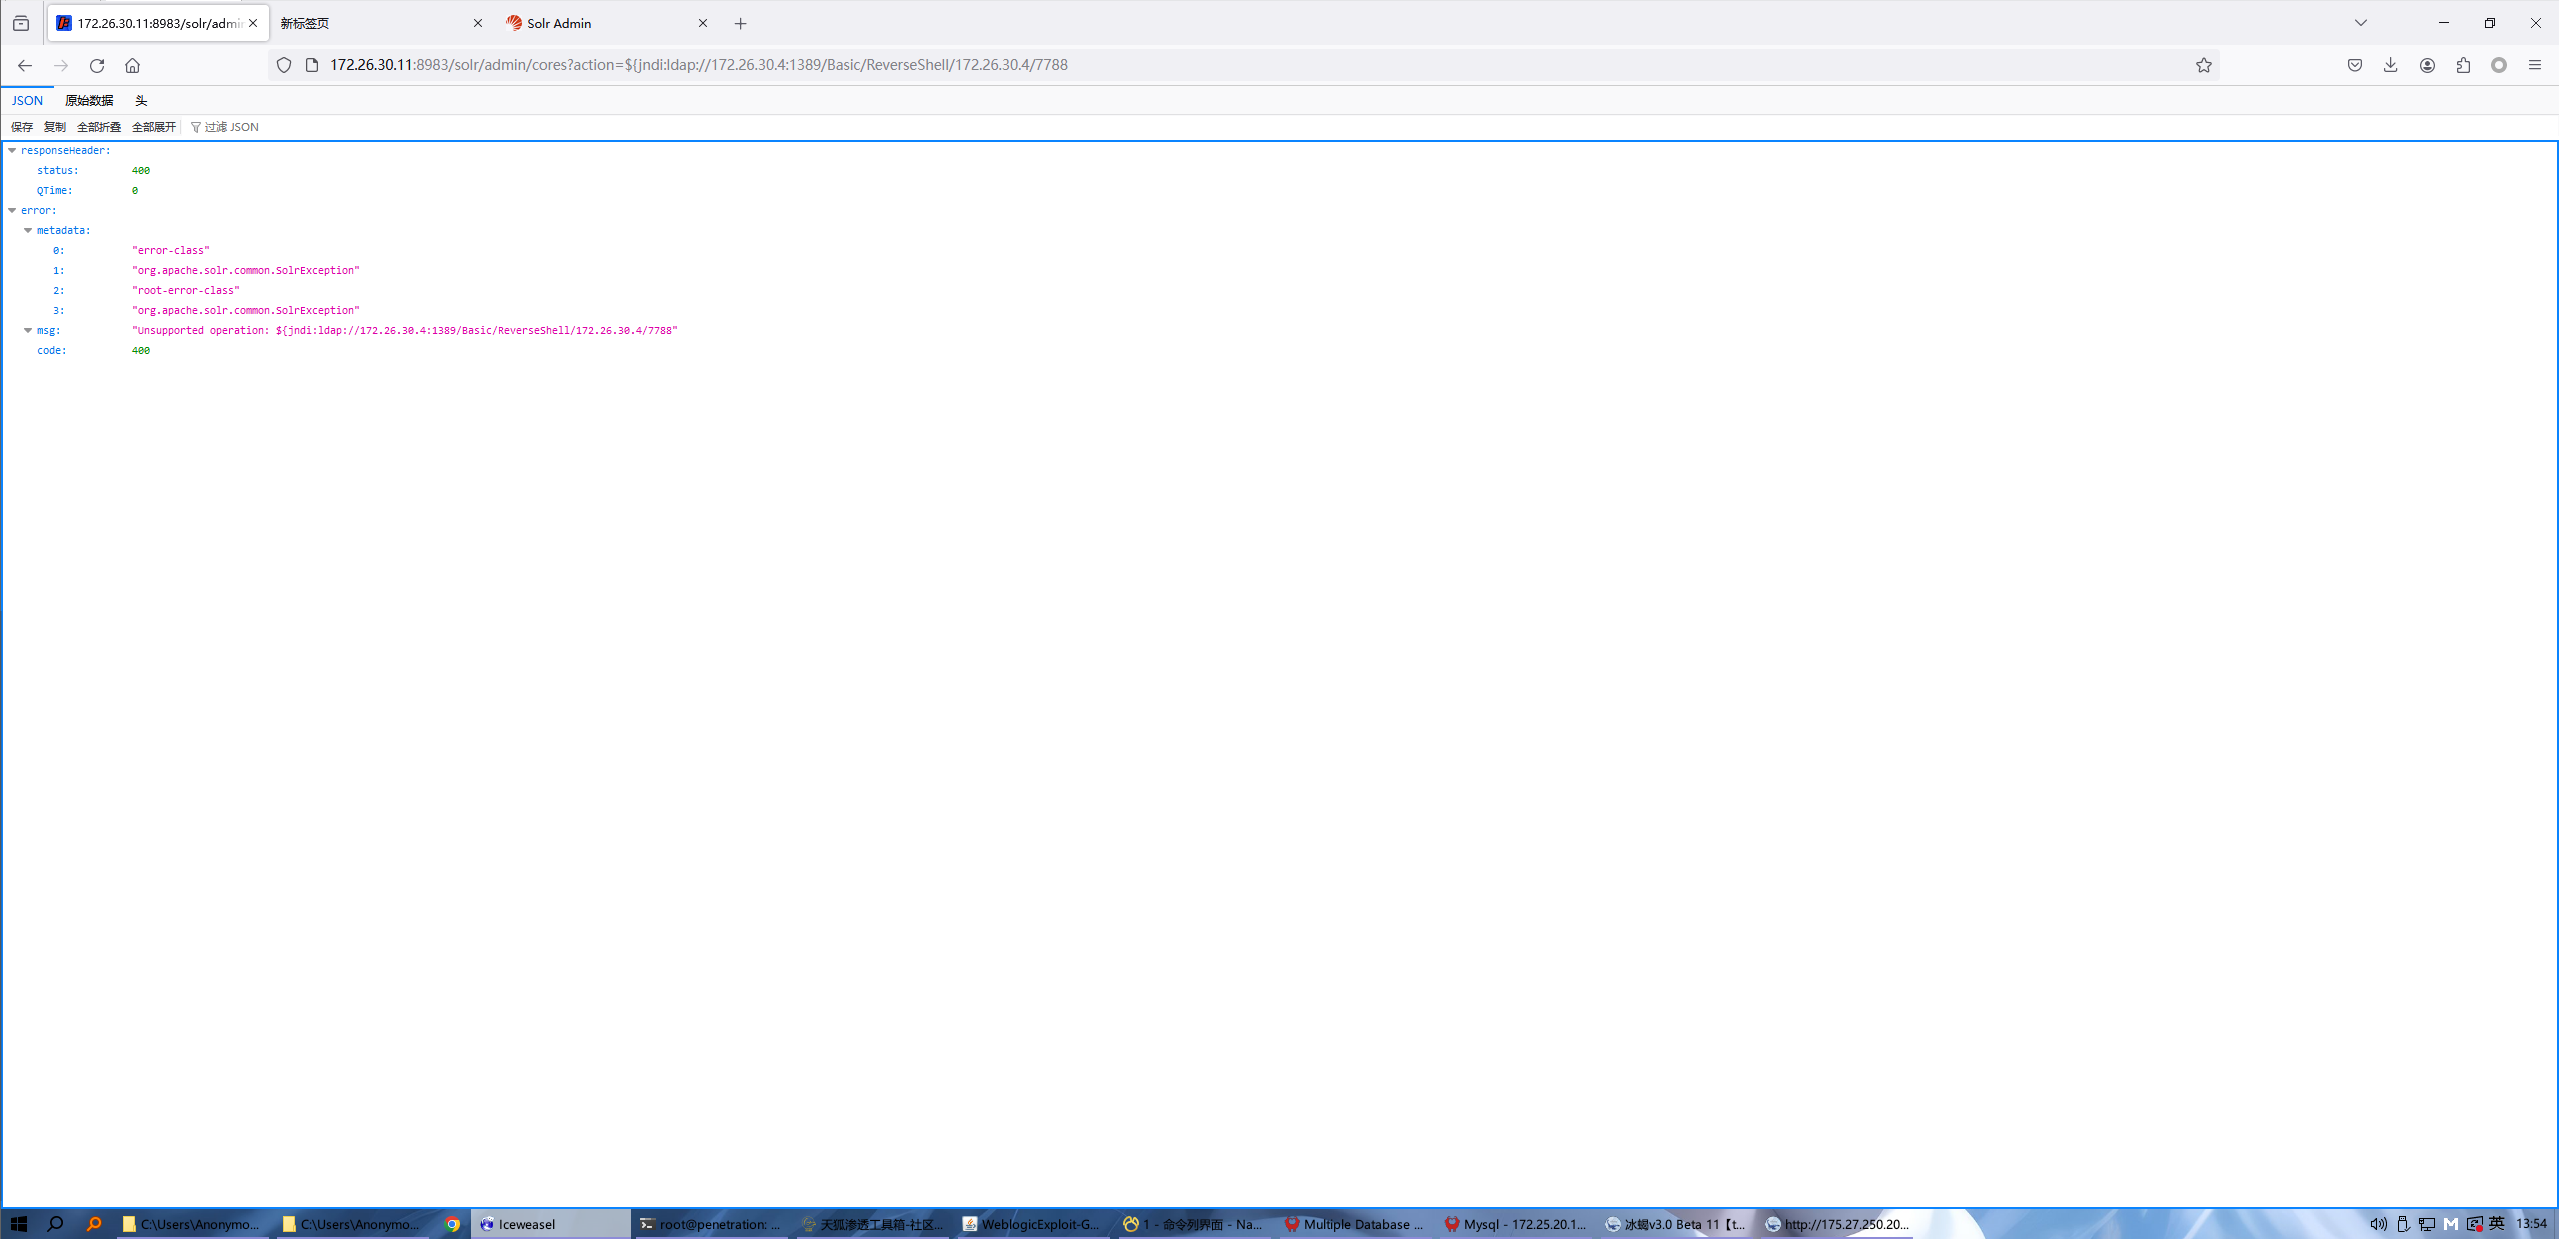
Task: Click the 复制 button
Action: (54, 127)
